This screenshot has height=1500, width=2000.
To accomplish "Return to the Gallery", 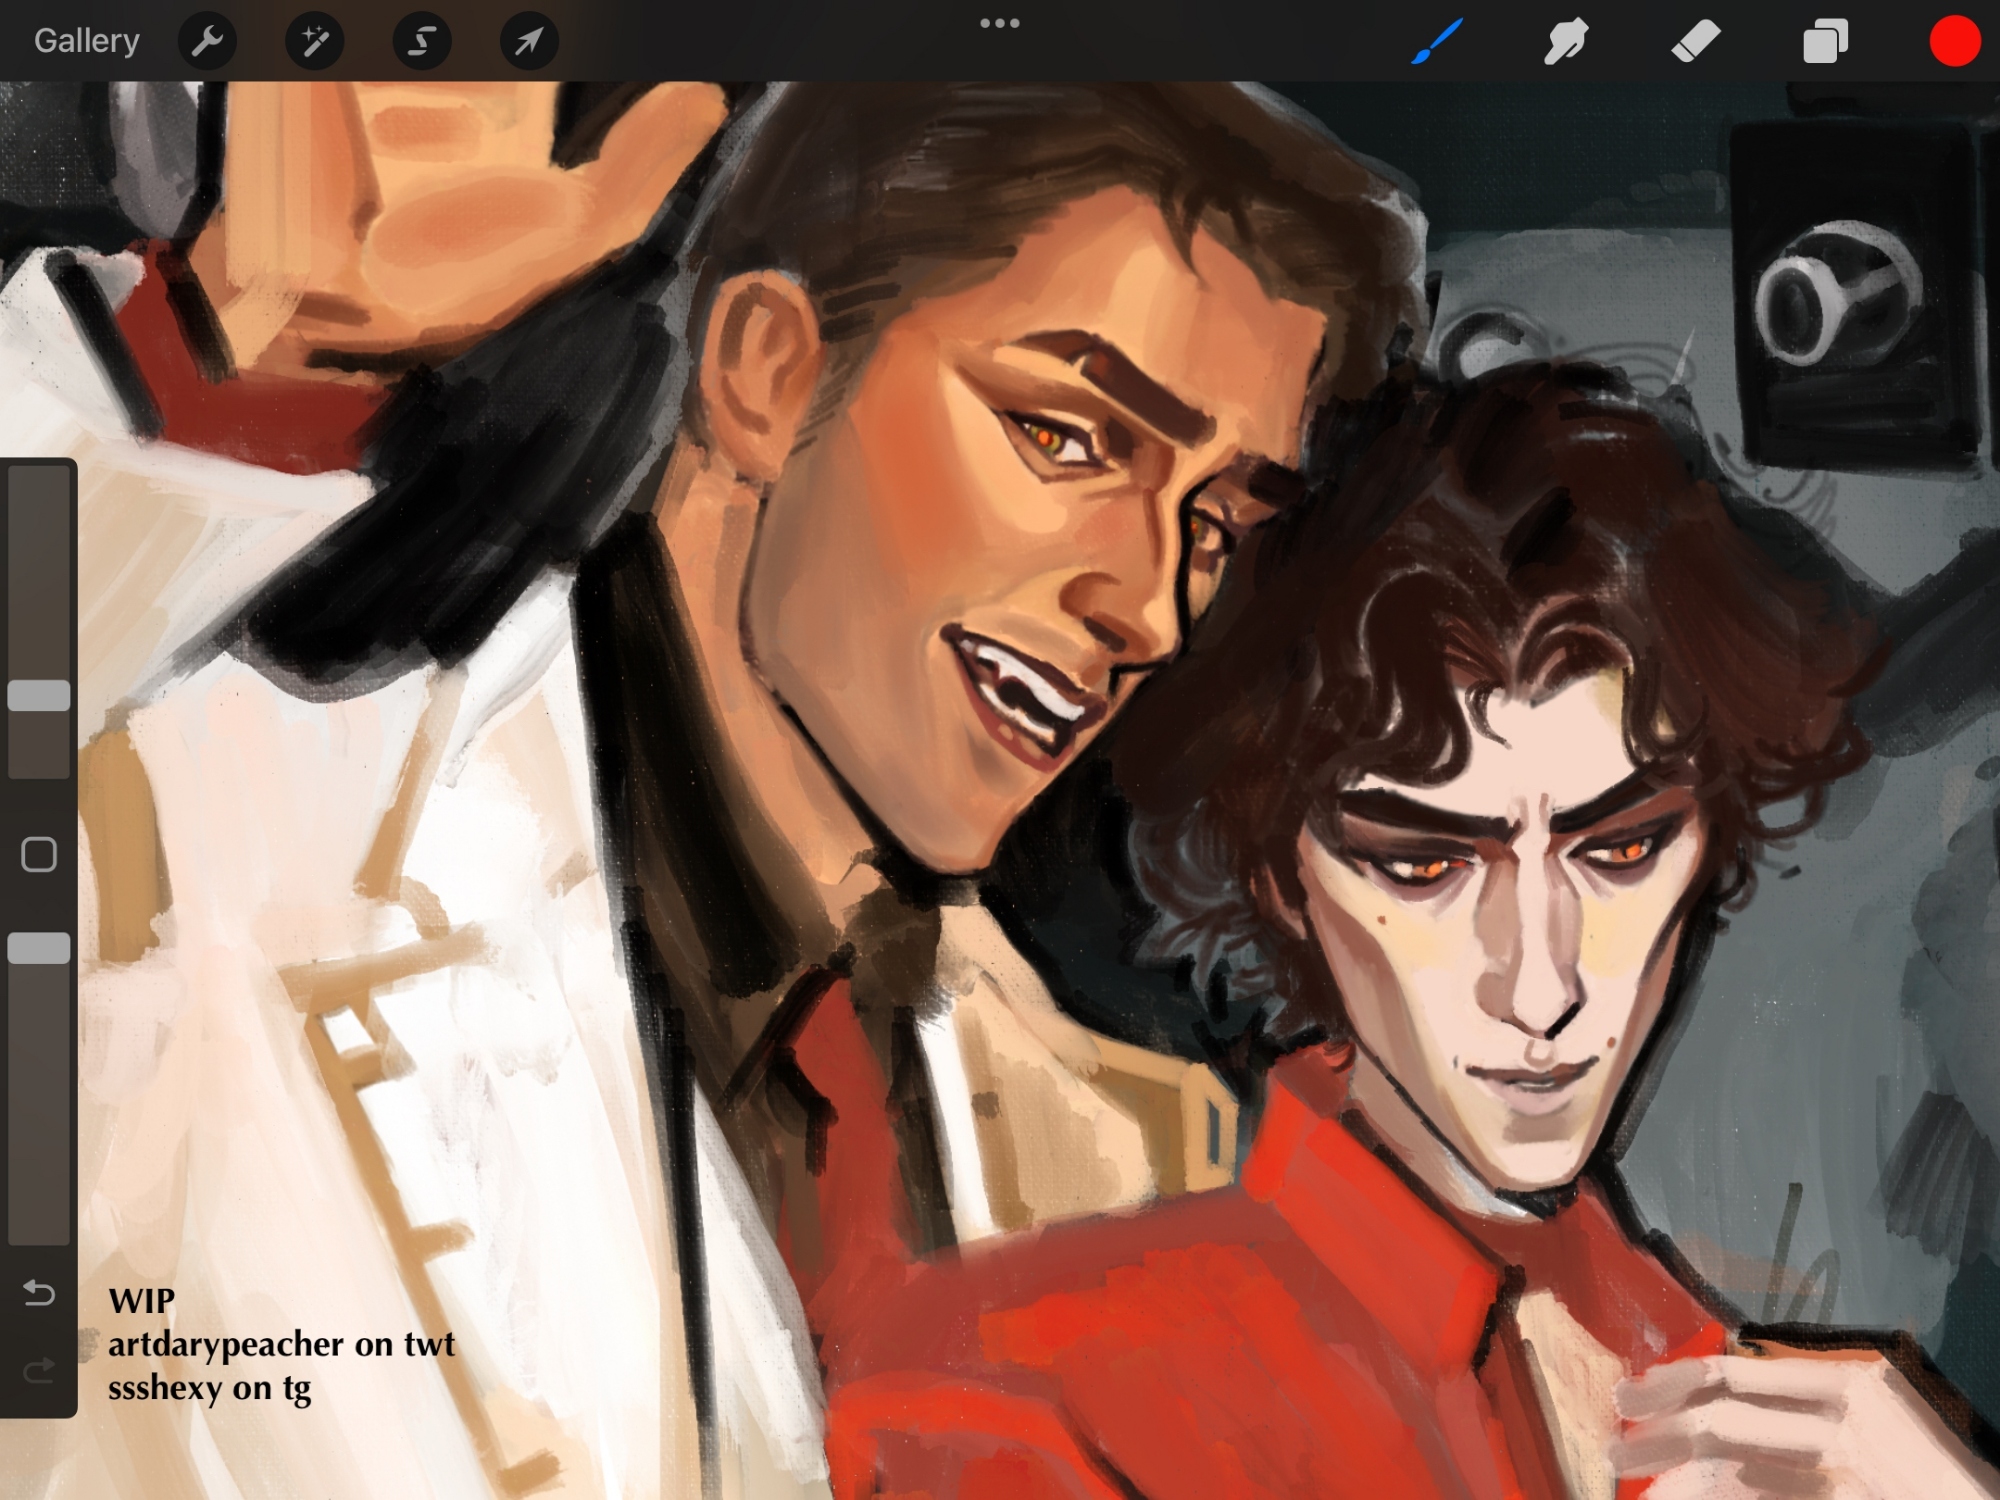I will 86,41.
